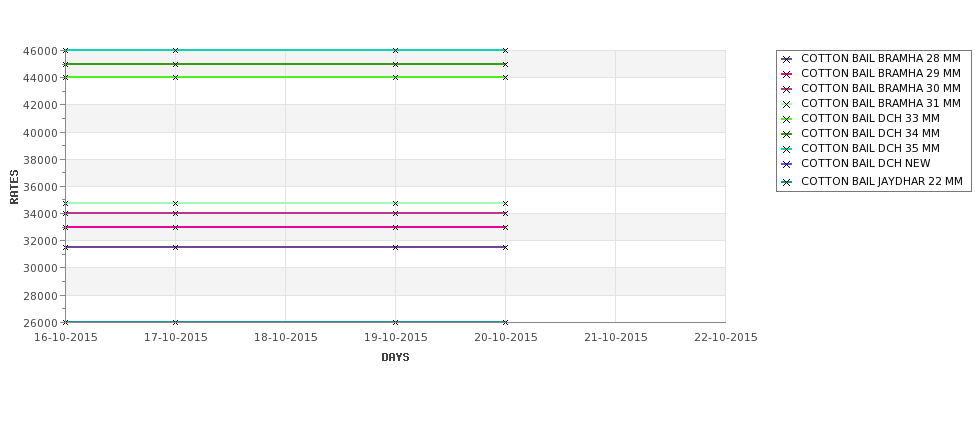Select the BRAMHA 30 MM legend marker
The height and width of the screenshot is (429, 975).
coord(786,89)
